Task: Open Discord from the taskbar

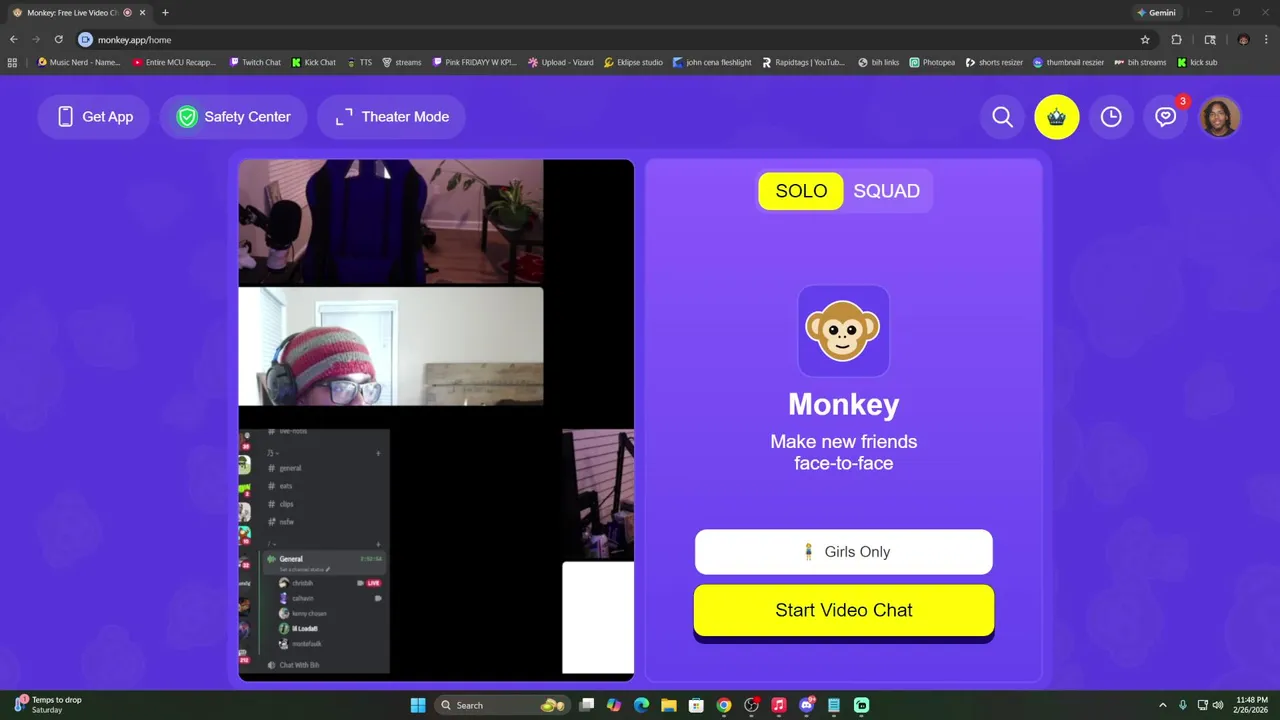Action: coord(806,705)
